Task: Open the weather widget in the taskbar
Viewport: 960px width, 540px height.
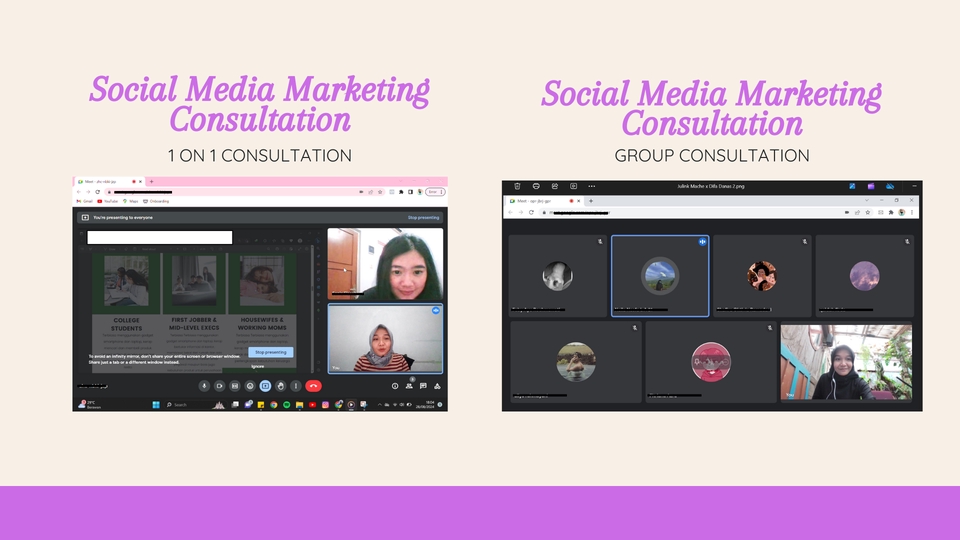Action: [x=90, y=404]
